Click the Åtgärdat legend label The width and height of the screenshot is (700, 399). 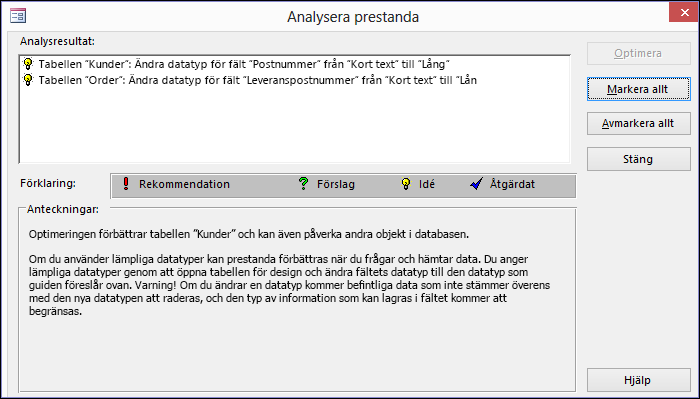coord(512,184)
